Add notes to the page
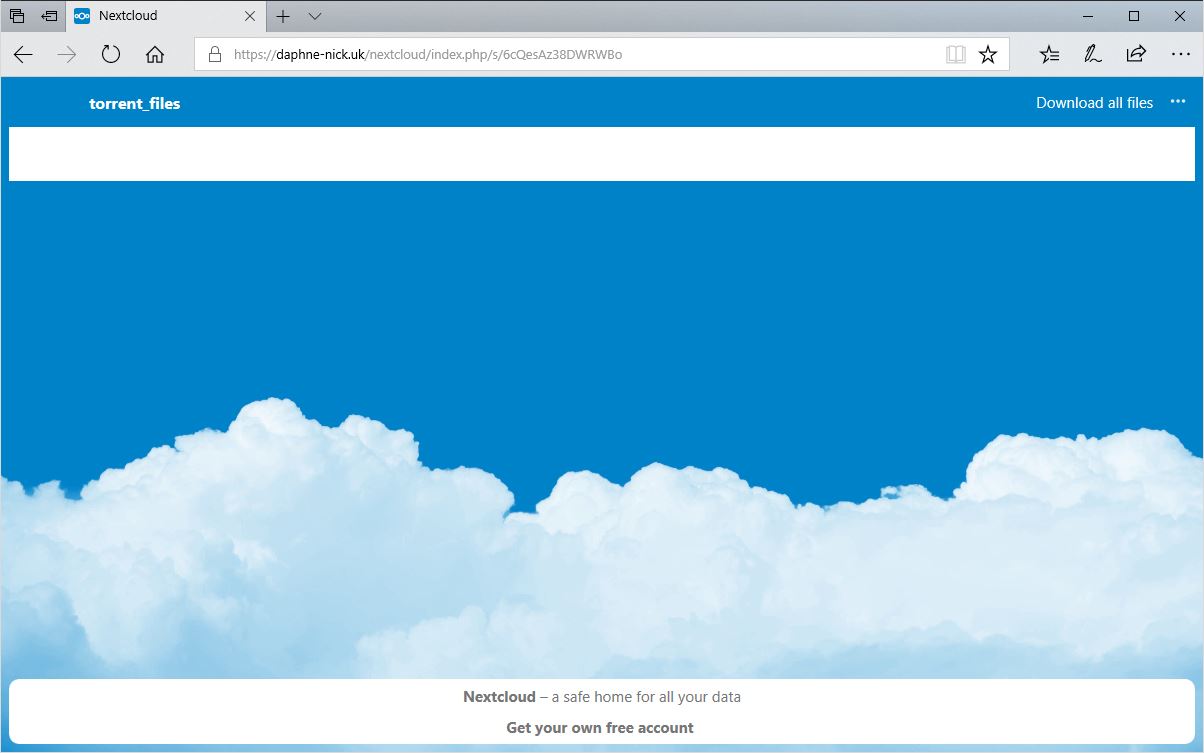Screen dimensions: 1204x753 pos(1093,55)
